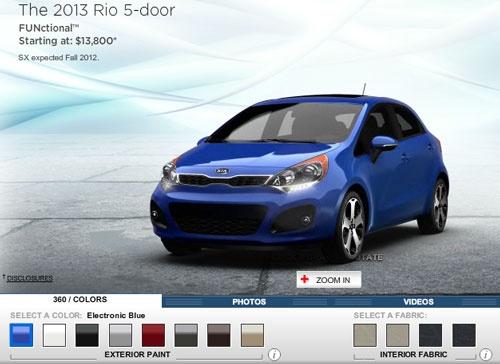Screen dimensions: 500x364
Task: Click the 'Starting at: $13,800' price text
Action: click(x=68, y=41)
